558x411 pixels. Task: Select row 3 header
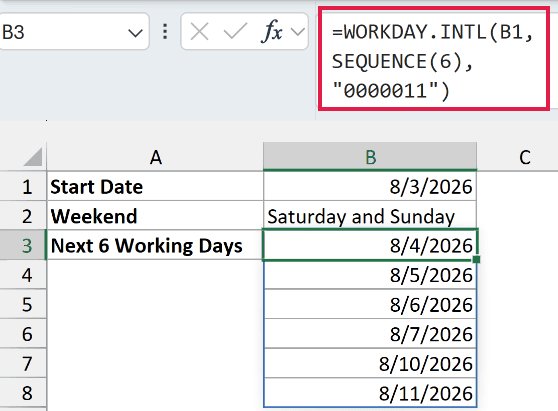click(23, 245)
